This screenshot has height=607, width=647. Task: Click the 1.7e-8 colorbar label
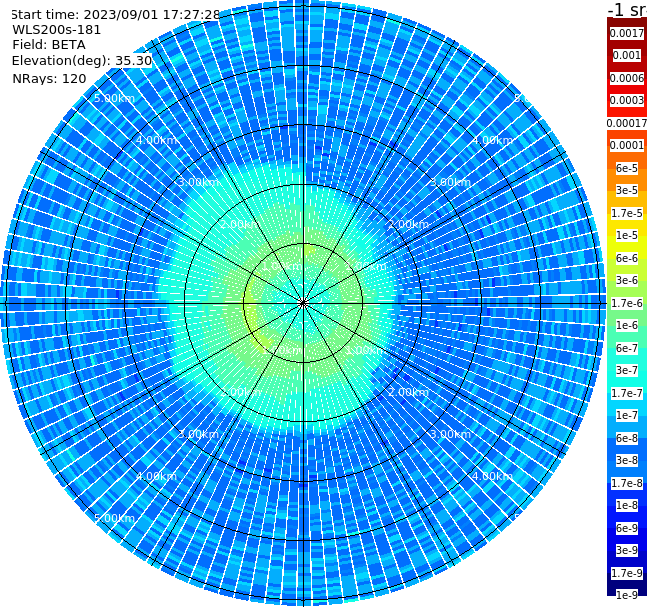[x=627, y=483]
